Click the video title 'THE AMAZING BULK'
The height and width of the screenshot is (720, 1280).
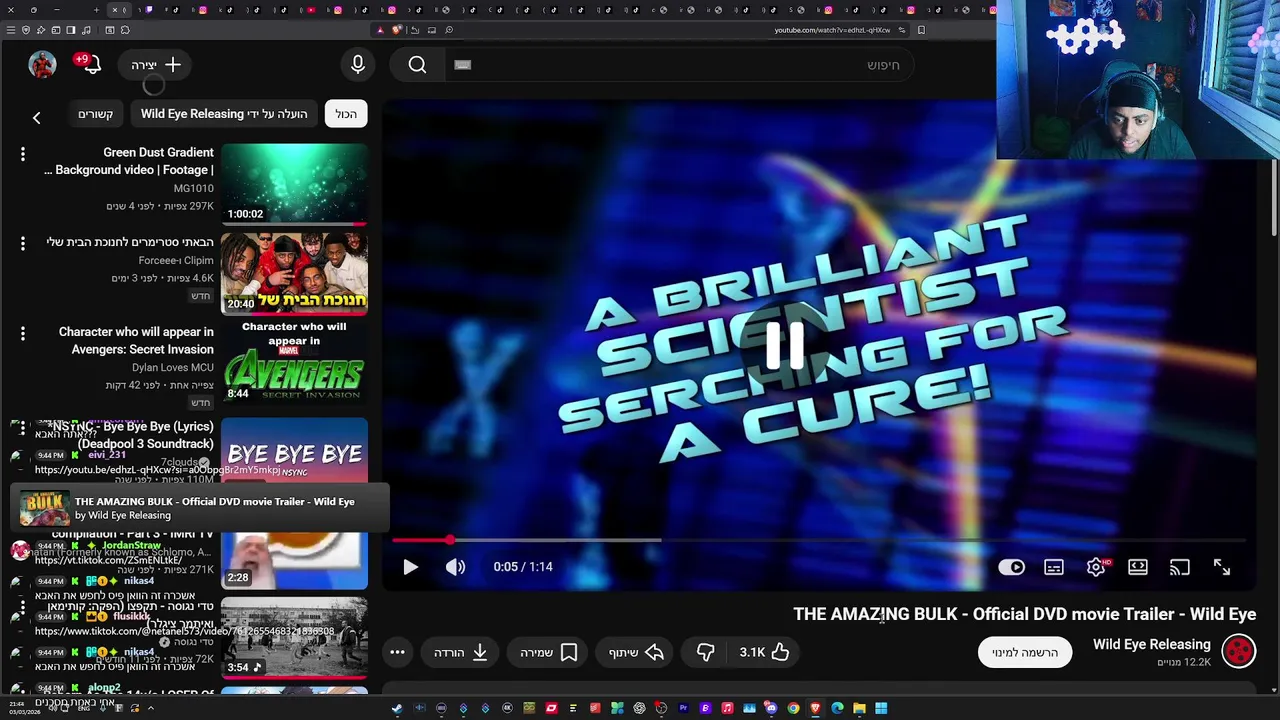point(1025,614)
